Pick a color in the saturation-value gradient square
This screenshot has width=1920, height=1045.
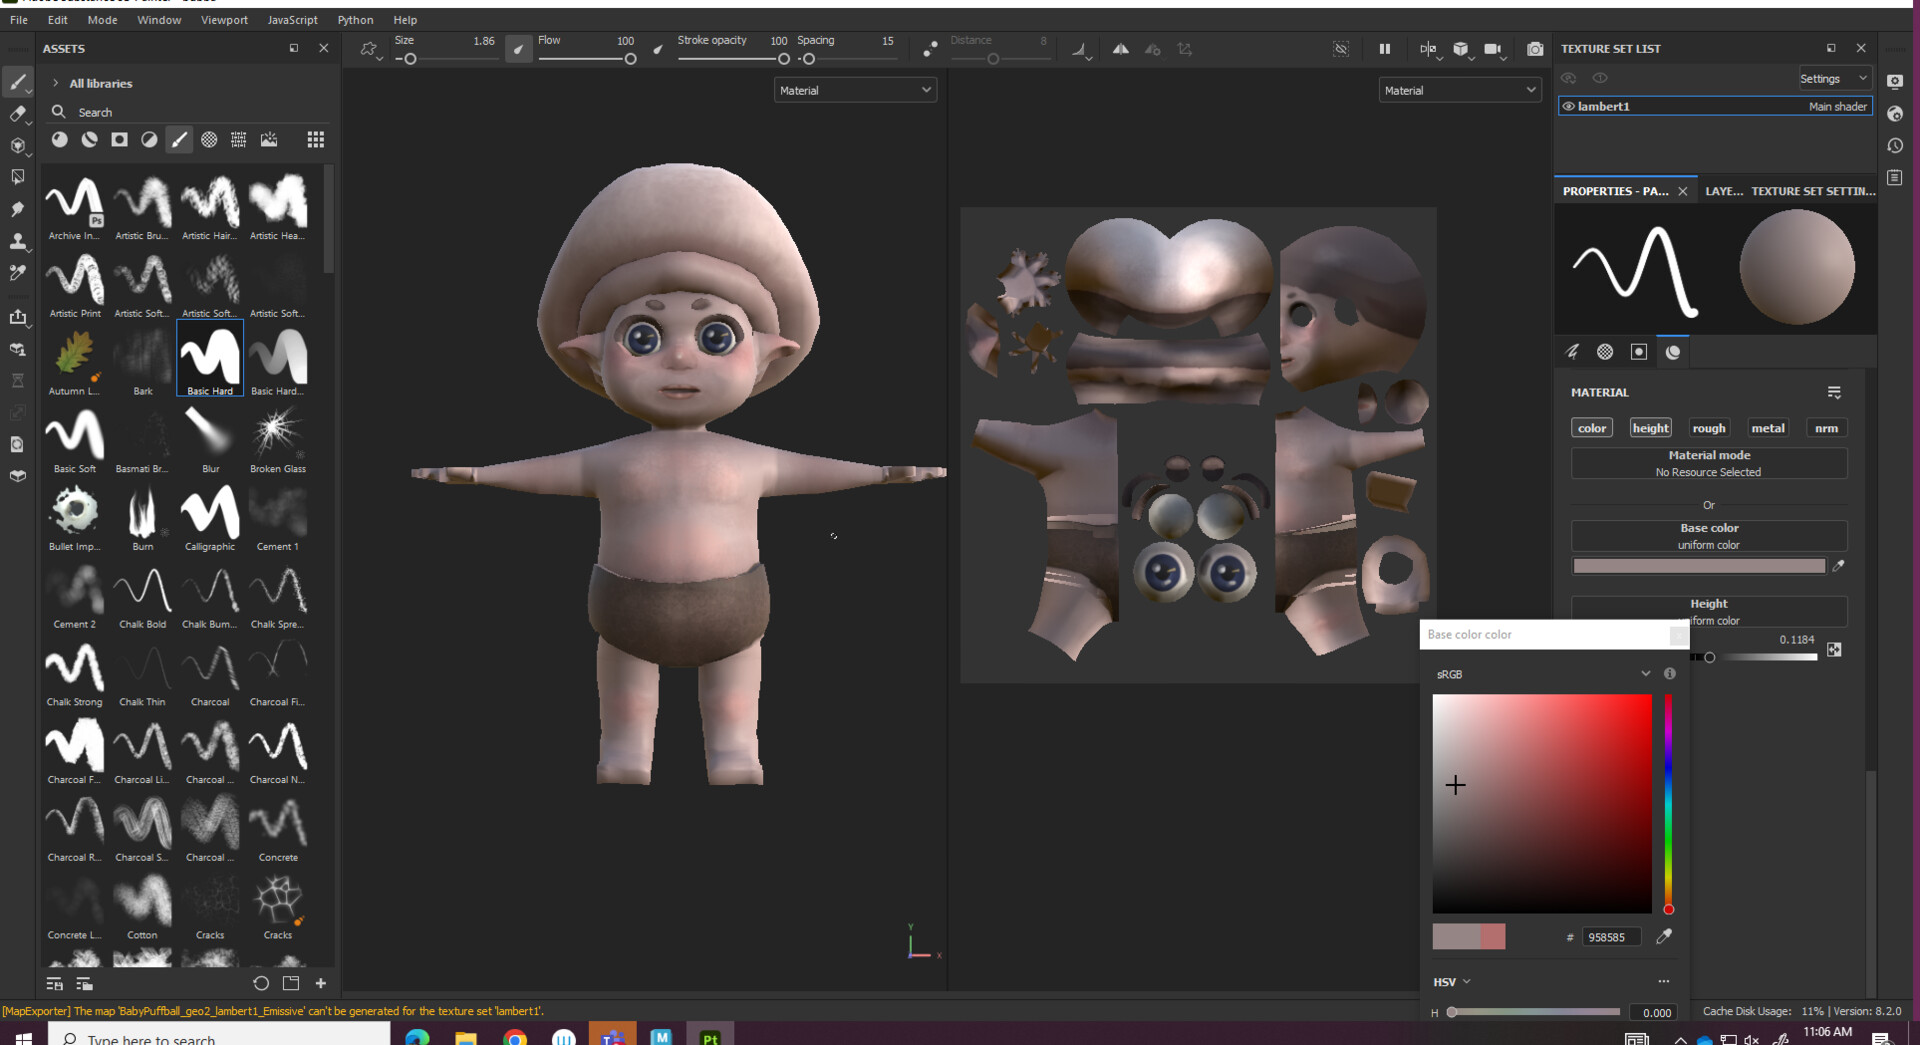point(1540,803)
